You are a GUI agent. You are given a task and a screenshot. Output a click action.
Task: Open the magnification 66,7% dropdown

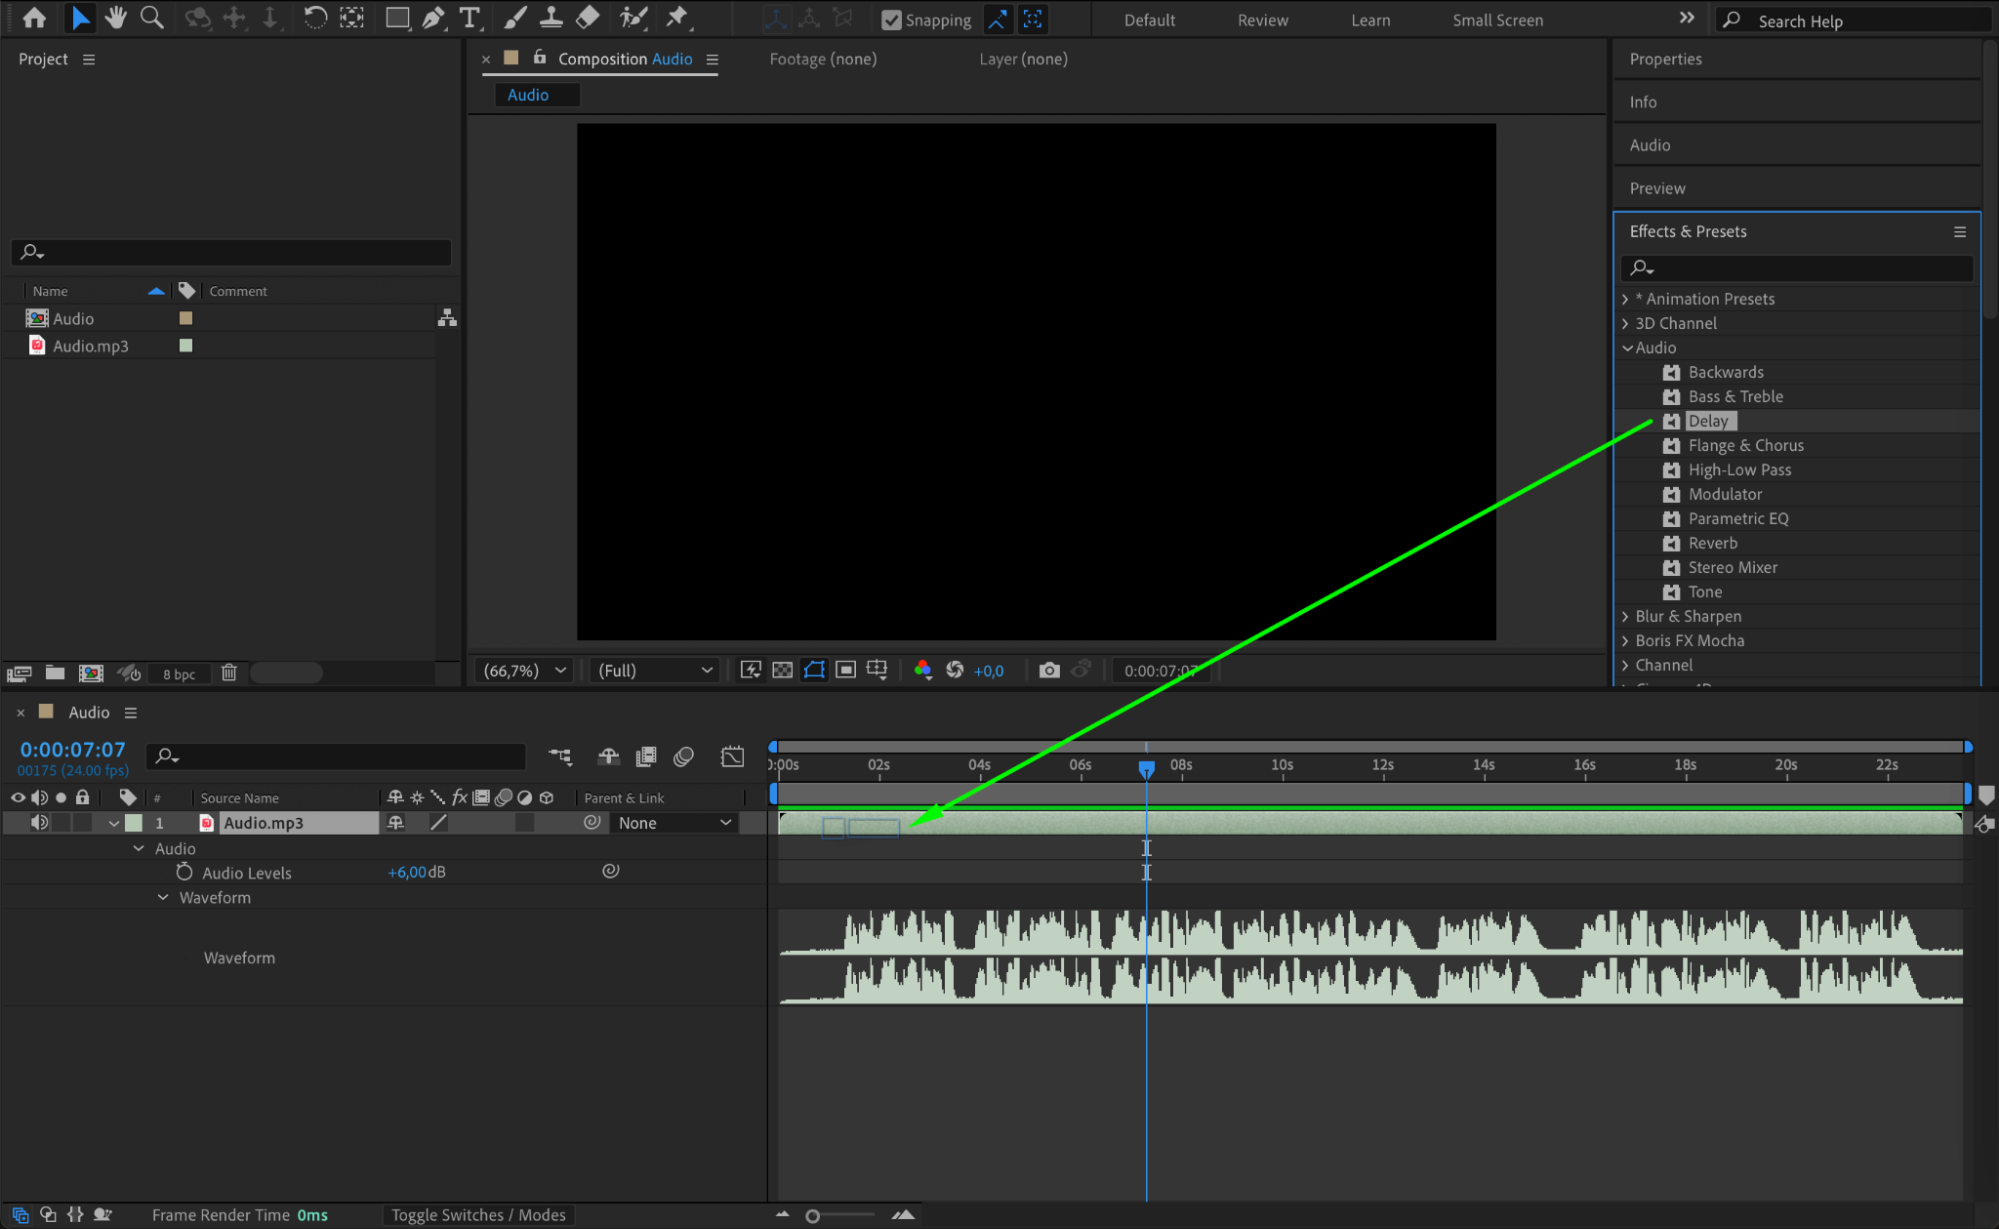pos(525,670)
